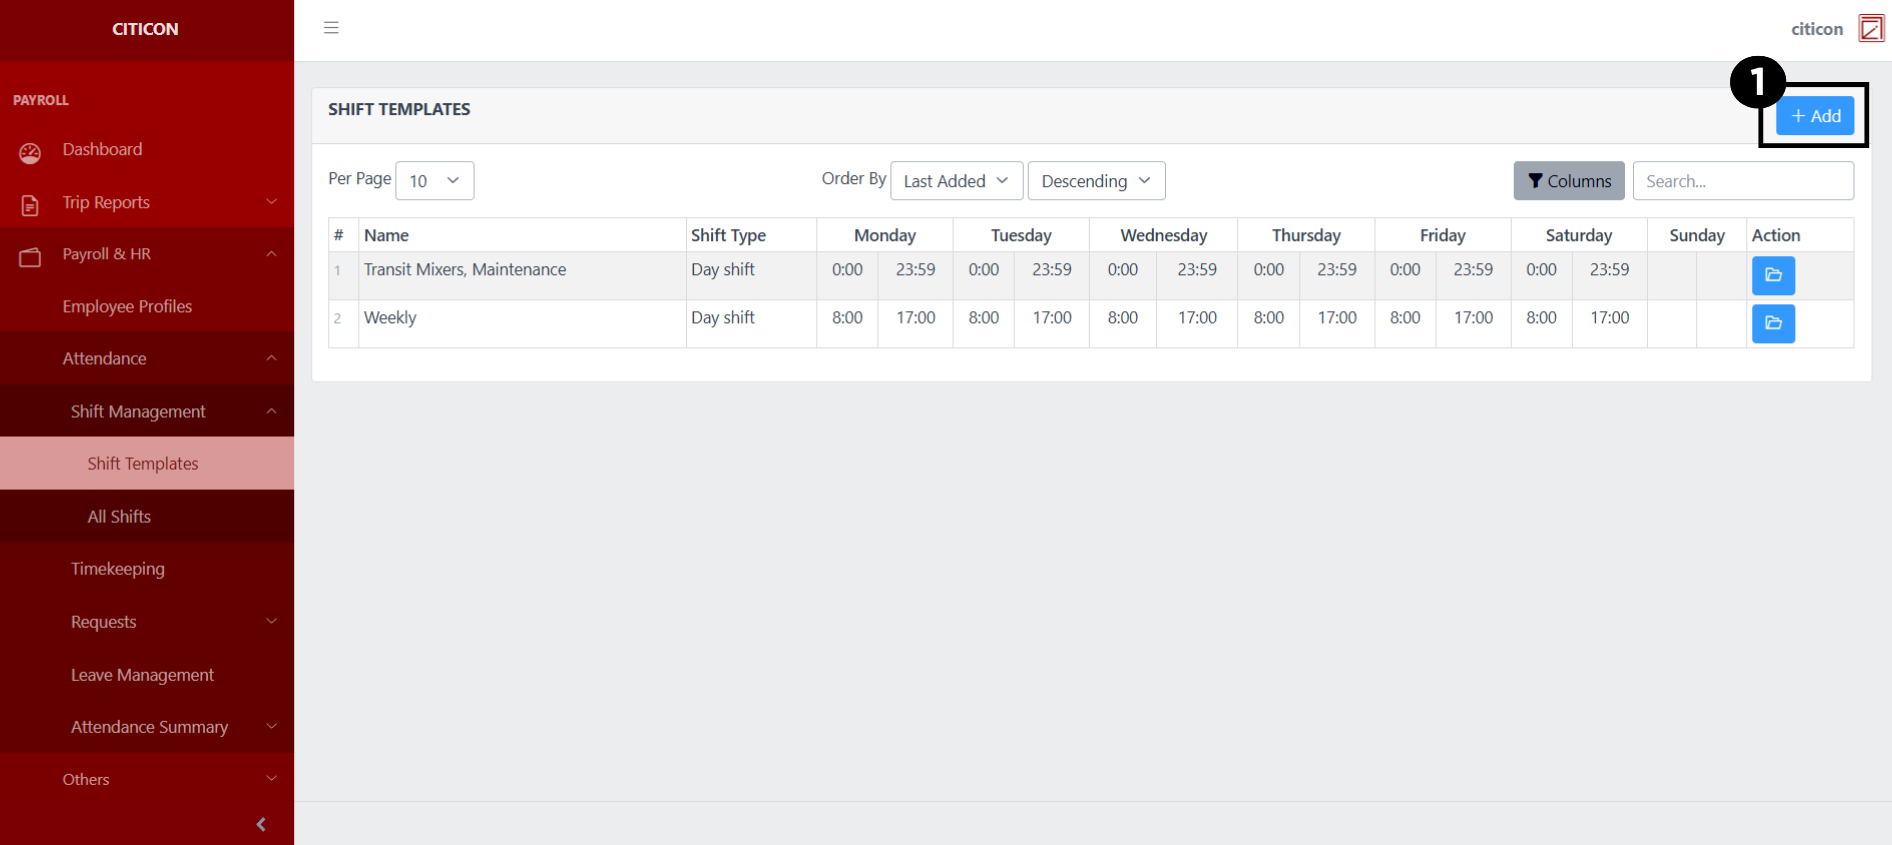Click the Columns filter button
This screenshot has height=845, width=1892.
[1568, 181]
